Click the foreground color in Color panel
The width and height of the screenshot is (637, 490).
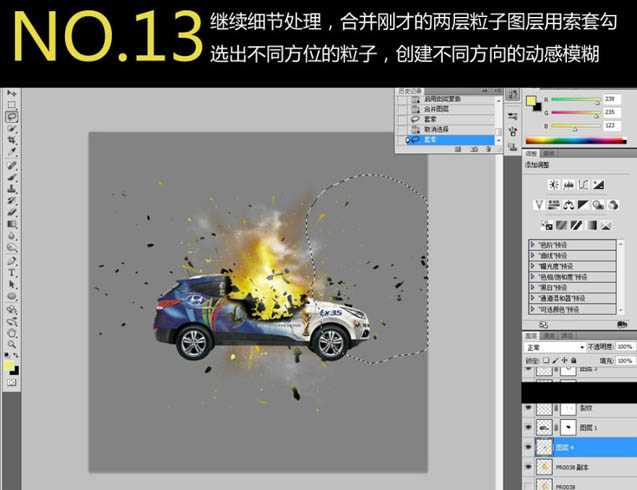click(x=531, y=101)
